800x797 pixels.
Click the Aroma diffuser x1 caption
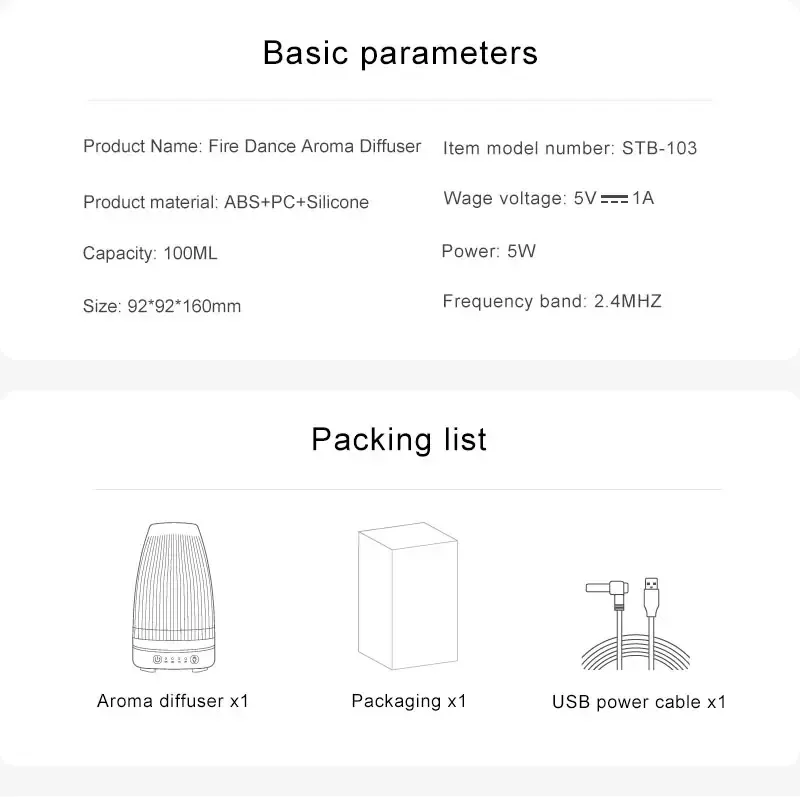173,701
